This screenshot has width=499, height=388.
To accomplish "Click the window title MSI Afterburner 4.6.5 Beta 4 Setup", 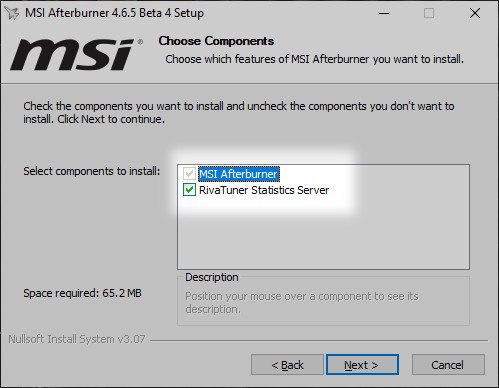I will point(114,13).
